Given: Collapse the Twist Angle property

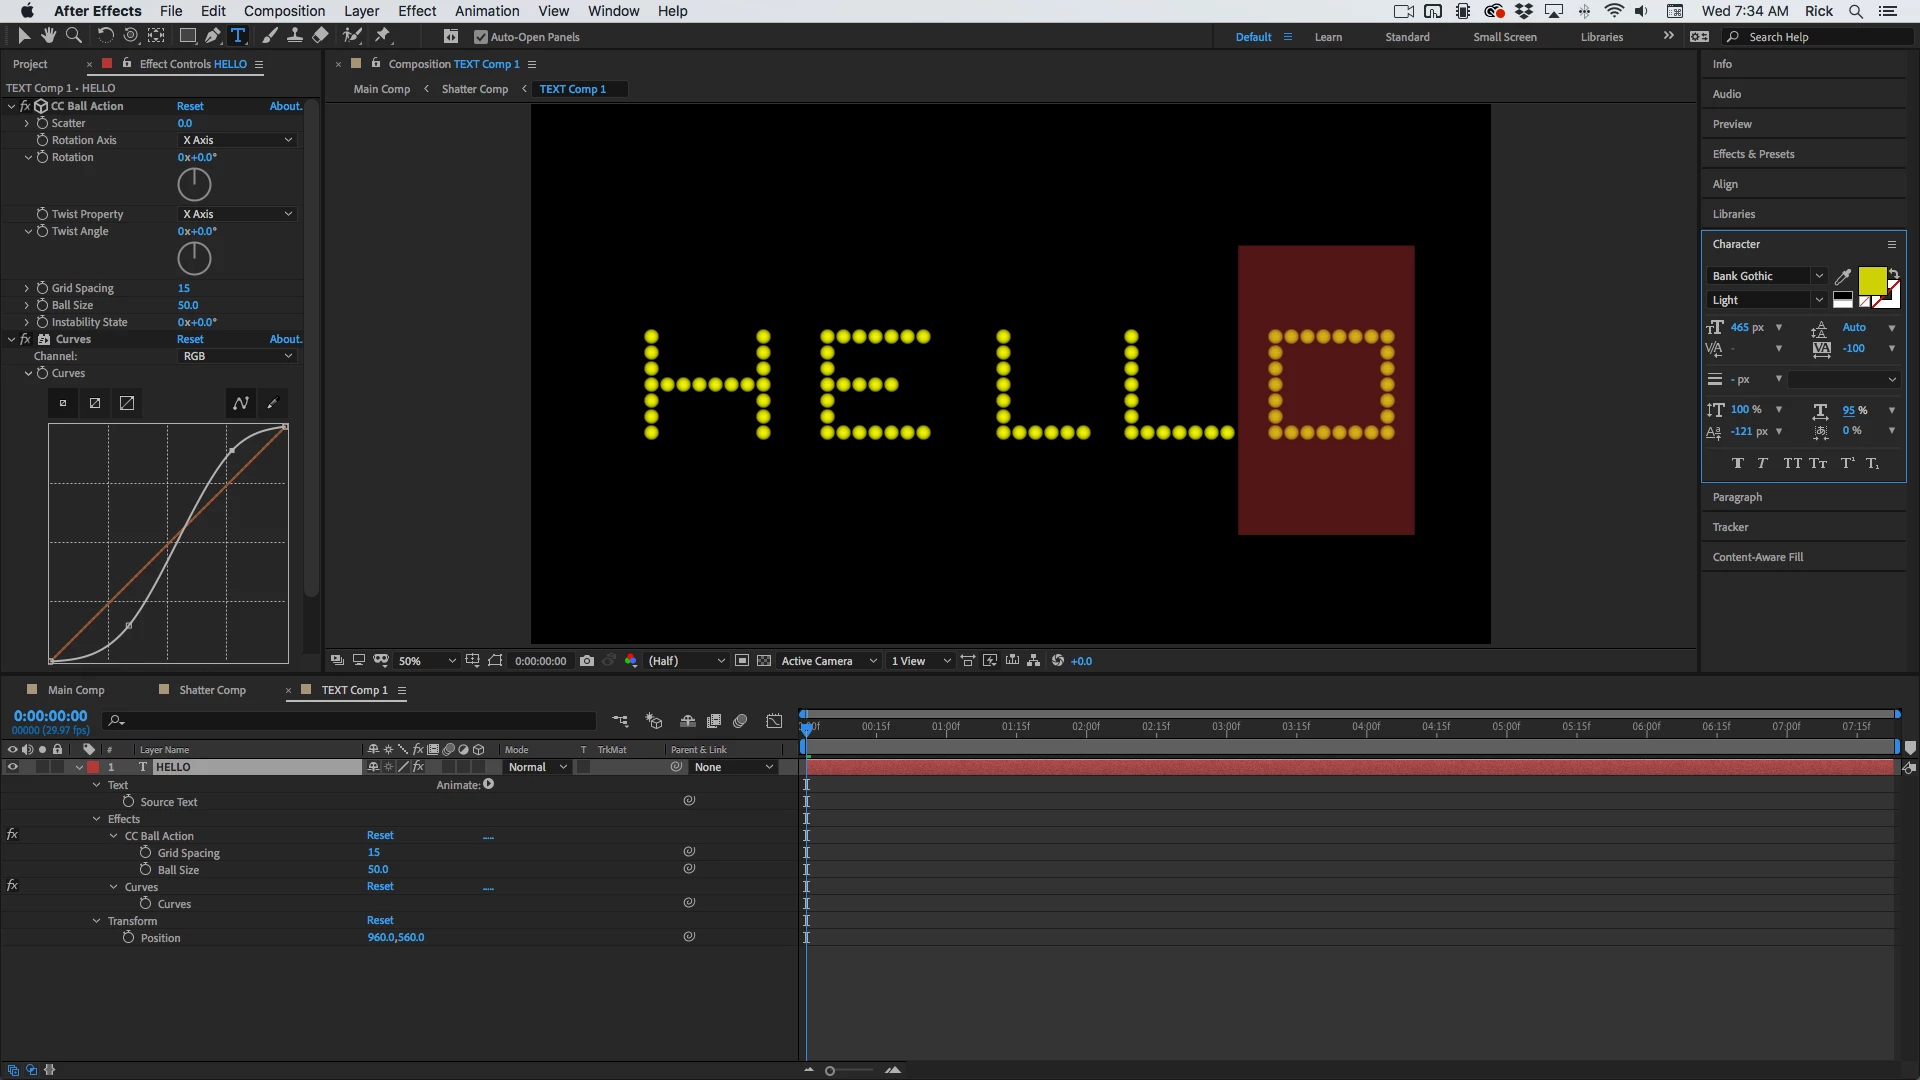Looking at the screenshot, I should (x=28, y=231).
